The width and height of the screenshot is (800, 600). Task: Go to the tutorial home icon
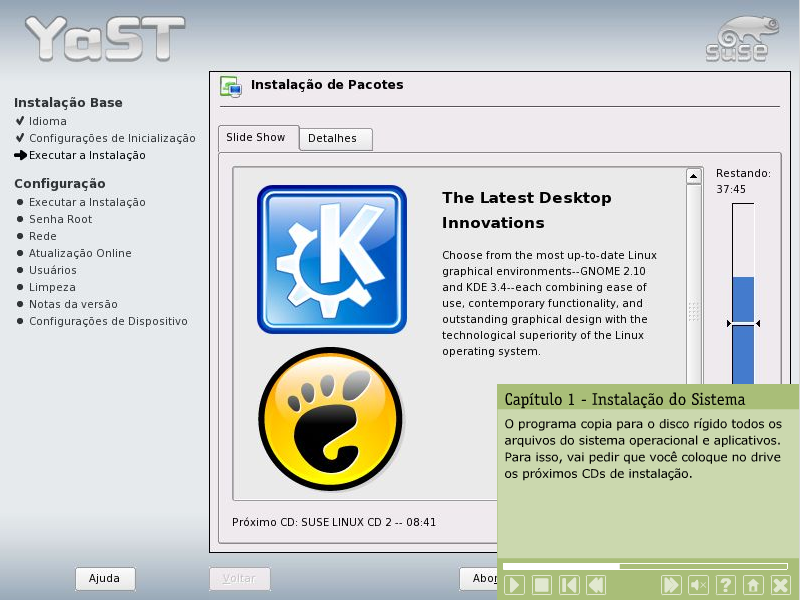click(x=753, y=585)
